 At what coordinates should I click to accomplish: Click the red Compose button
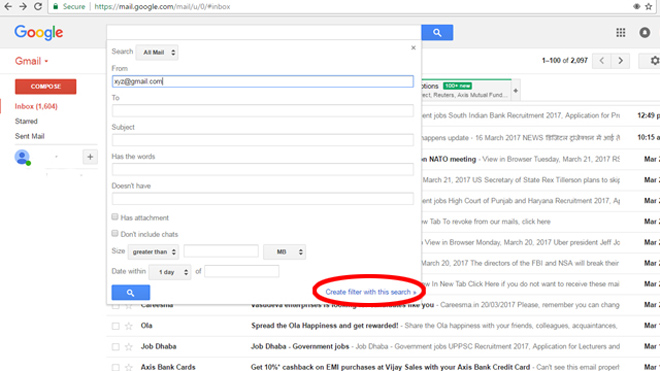click(45, 86)
